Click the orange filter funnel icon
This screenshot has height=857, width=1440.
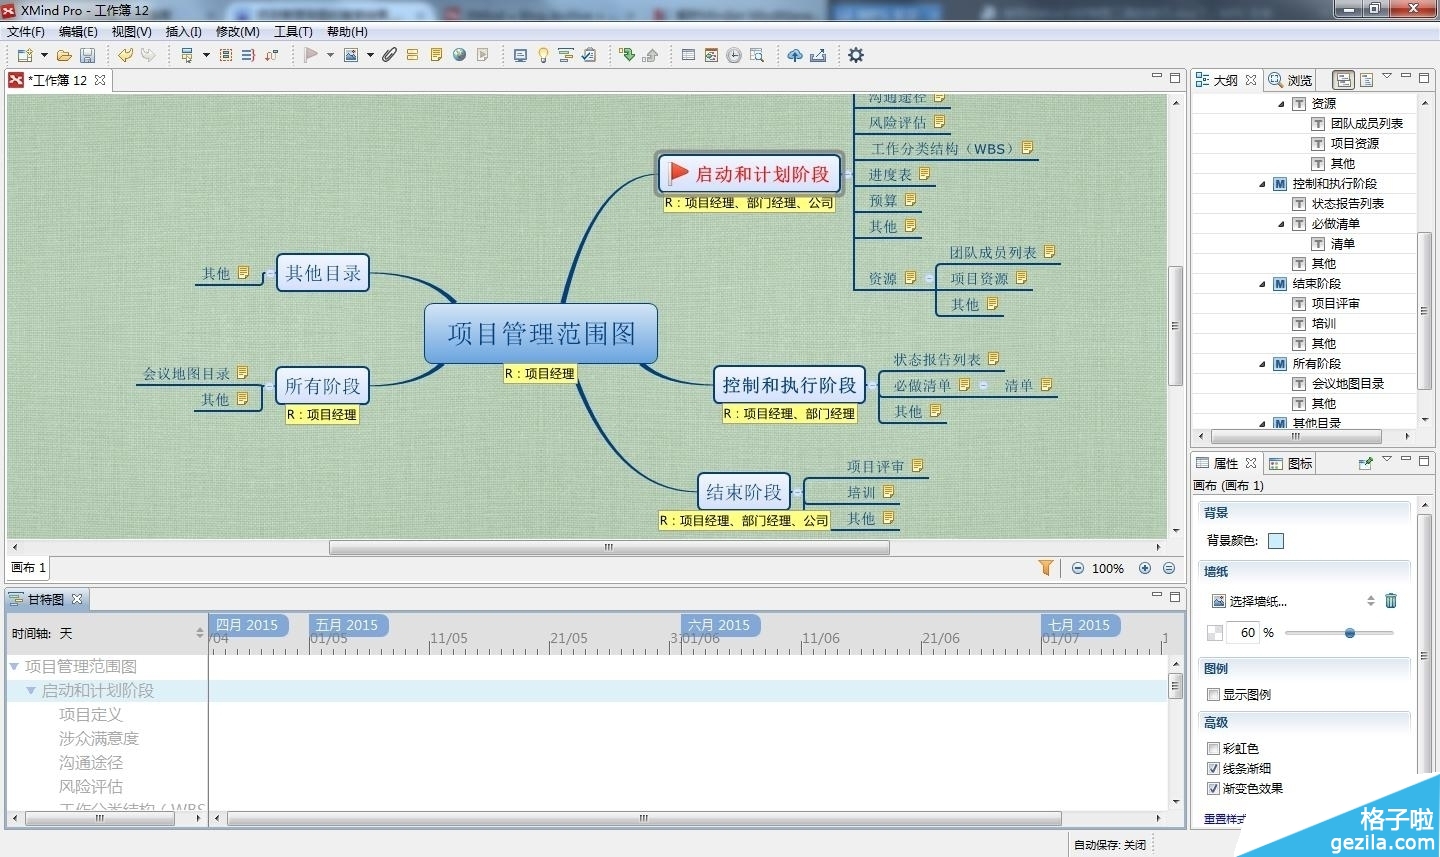[x=1046, y=568]
